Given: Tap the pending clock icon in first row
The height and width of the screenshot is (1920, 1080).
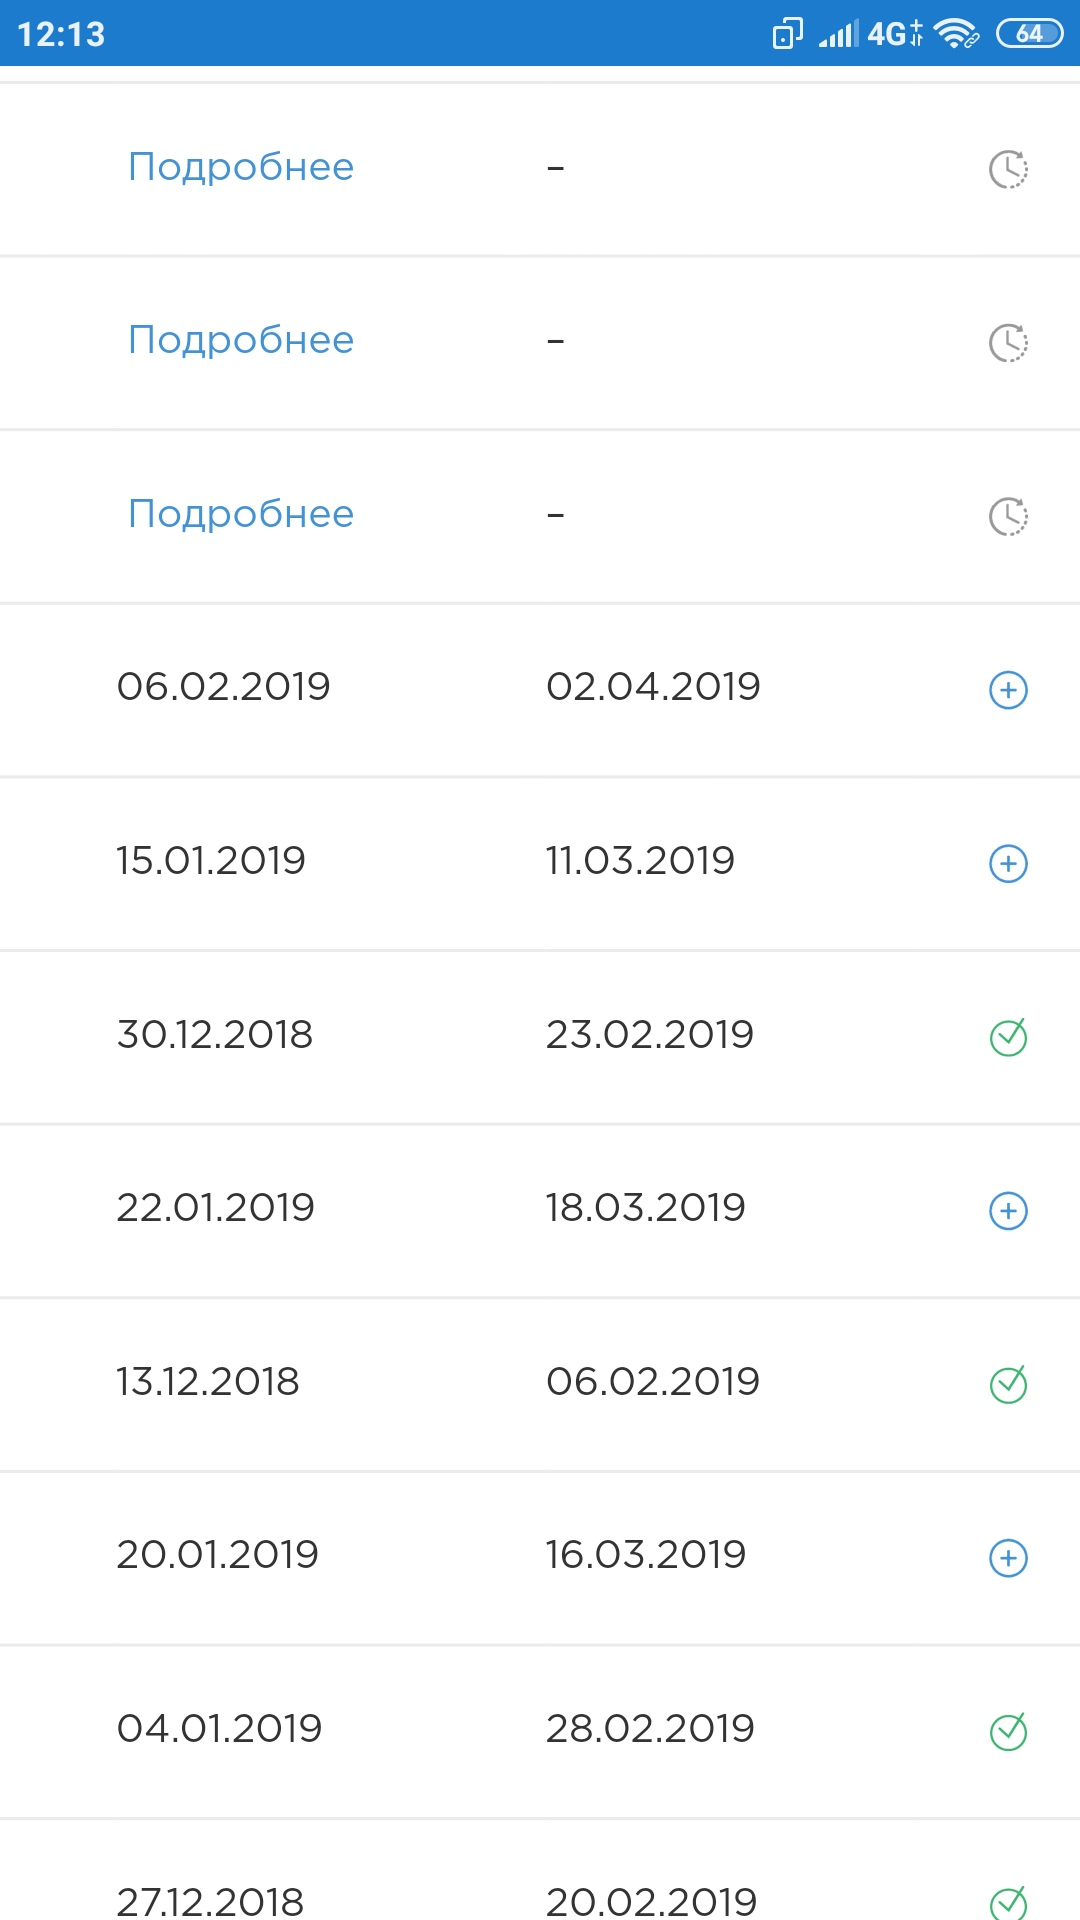Looking at the screenshot, I should (1008, 169).
